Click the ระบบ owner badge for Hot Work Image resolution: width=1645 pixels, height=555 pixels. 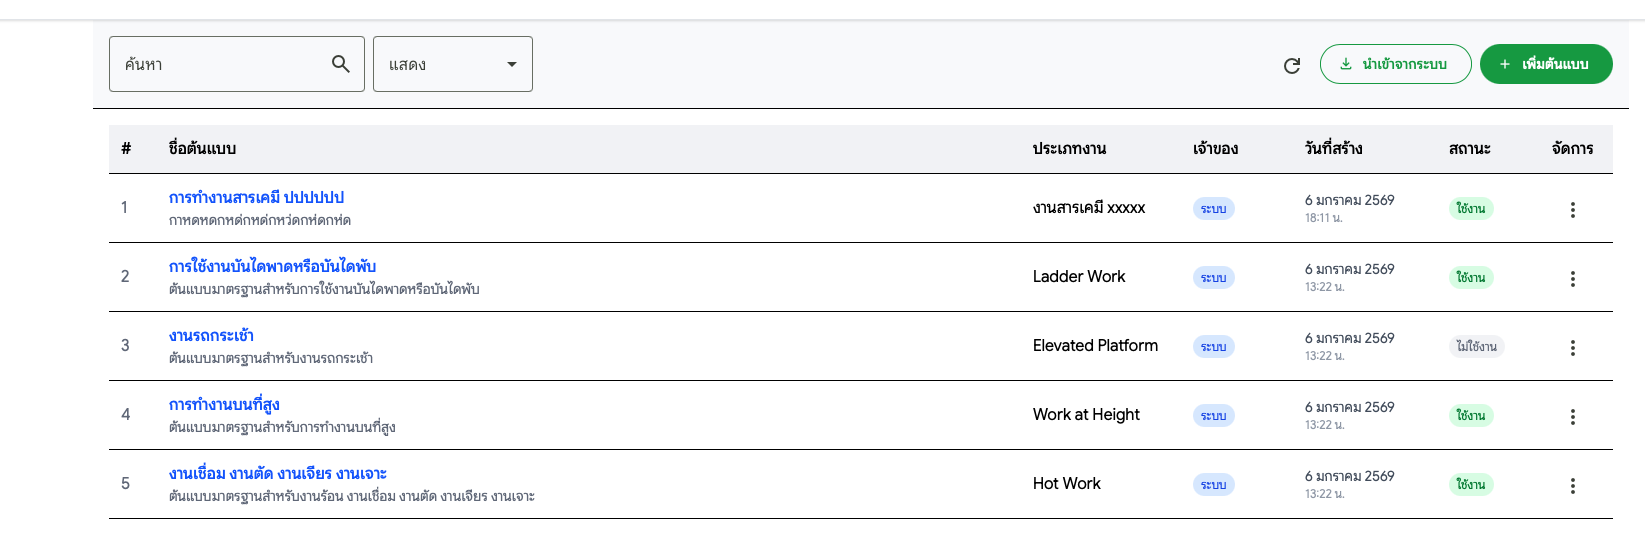[1213, 485]
